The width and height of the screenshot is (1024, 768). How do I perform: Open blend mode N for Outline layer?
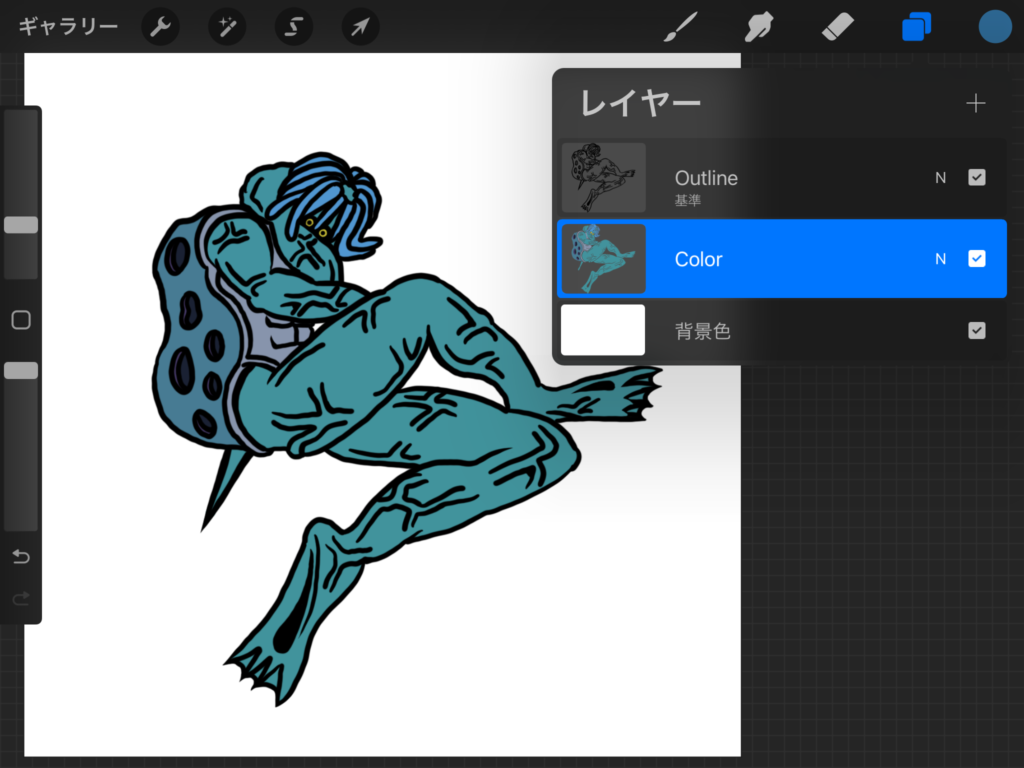tap(940, 178)
